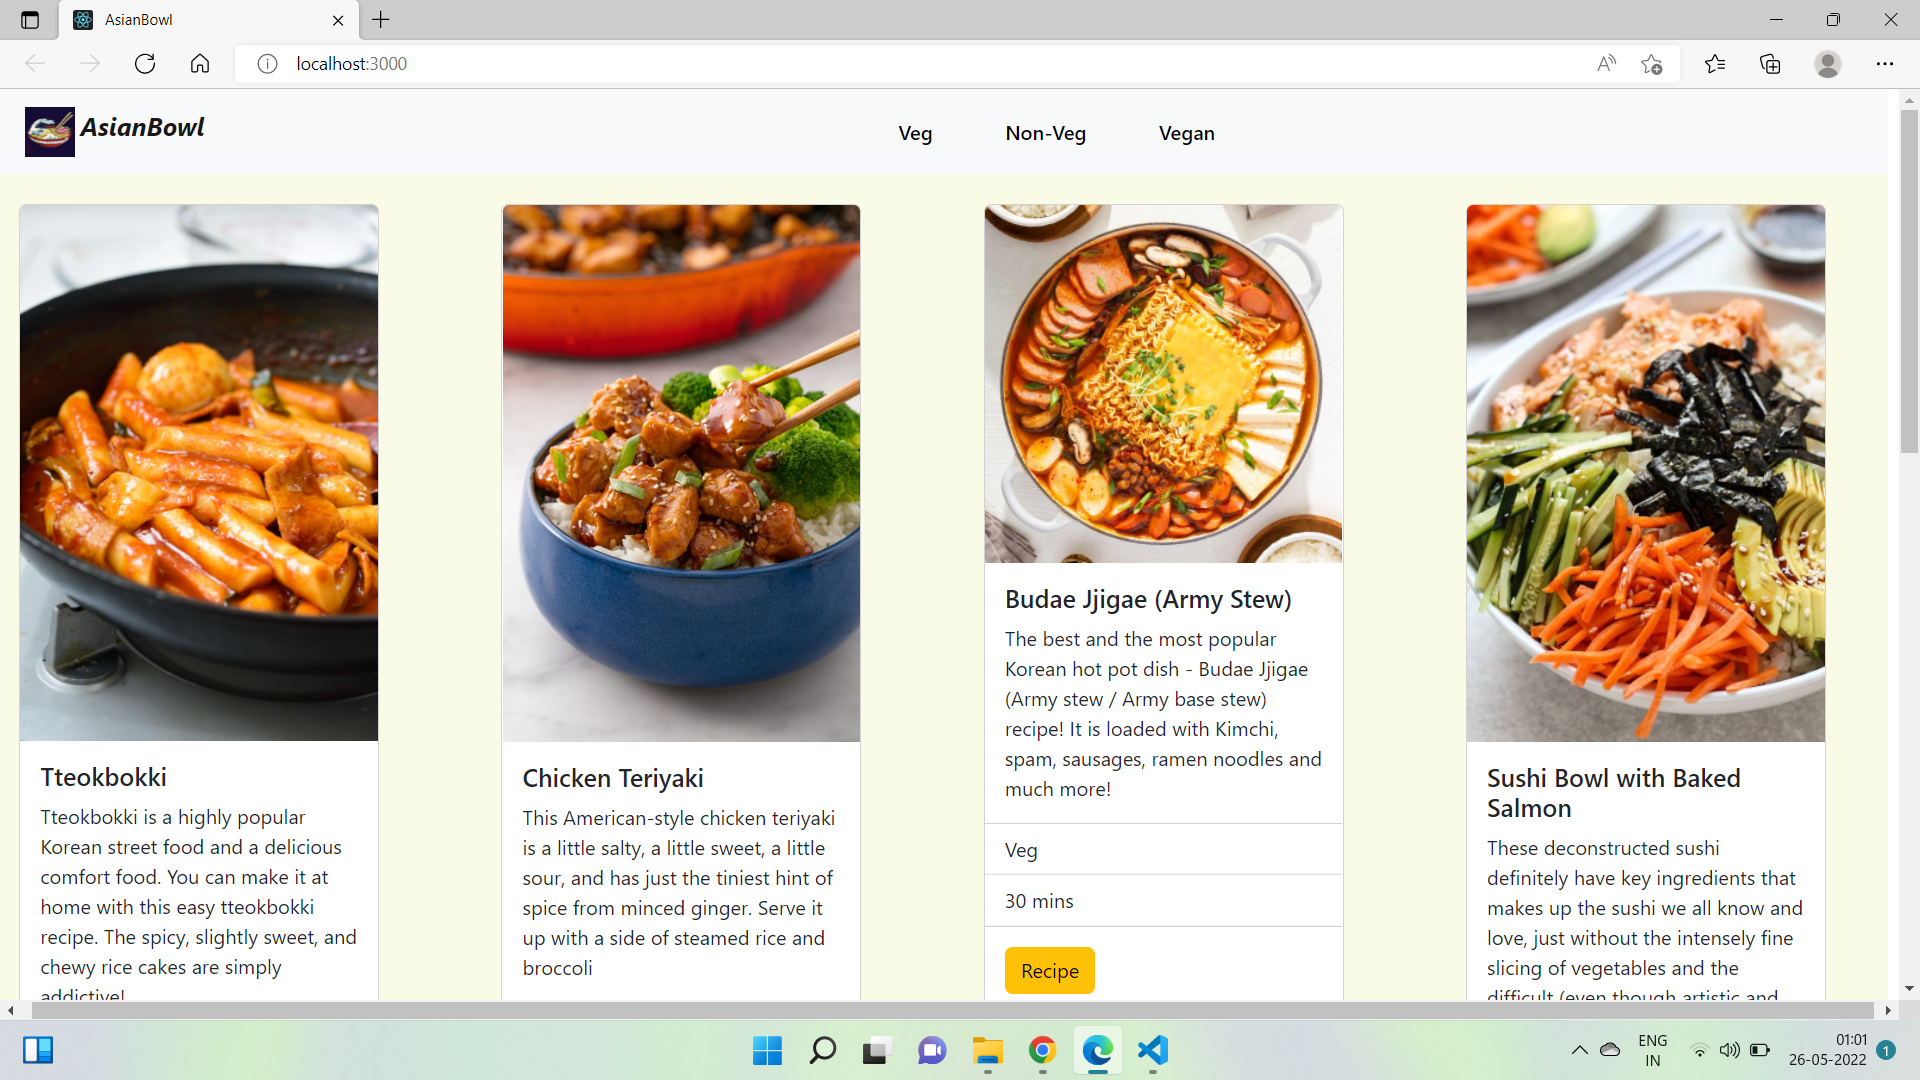Click the horizontal scrollbar right arrow
The image size is (1920, 1080).
pyautogui.click(x=1888, y=1011)
